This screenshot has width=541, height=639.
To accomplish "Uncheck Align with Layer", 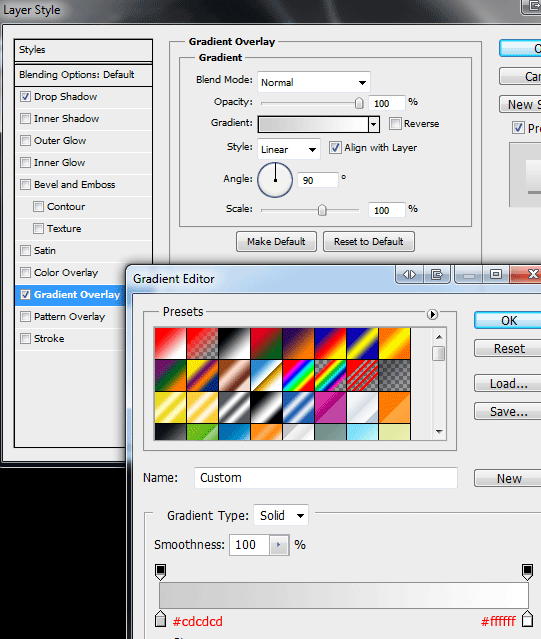I will click(335, 148).
